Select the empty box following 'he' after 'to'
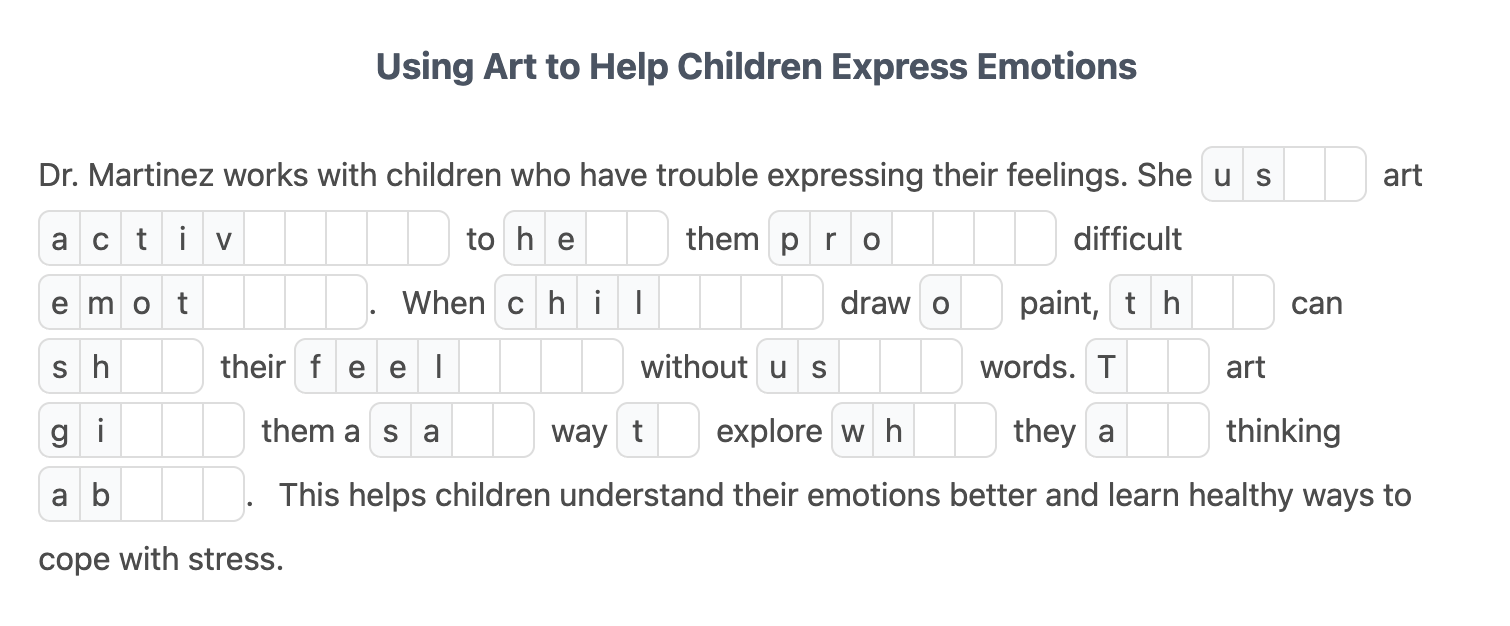This screenshot has height=626, width=1510. (x=606, y=239)
